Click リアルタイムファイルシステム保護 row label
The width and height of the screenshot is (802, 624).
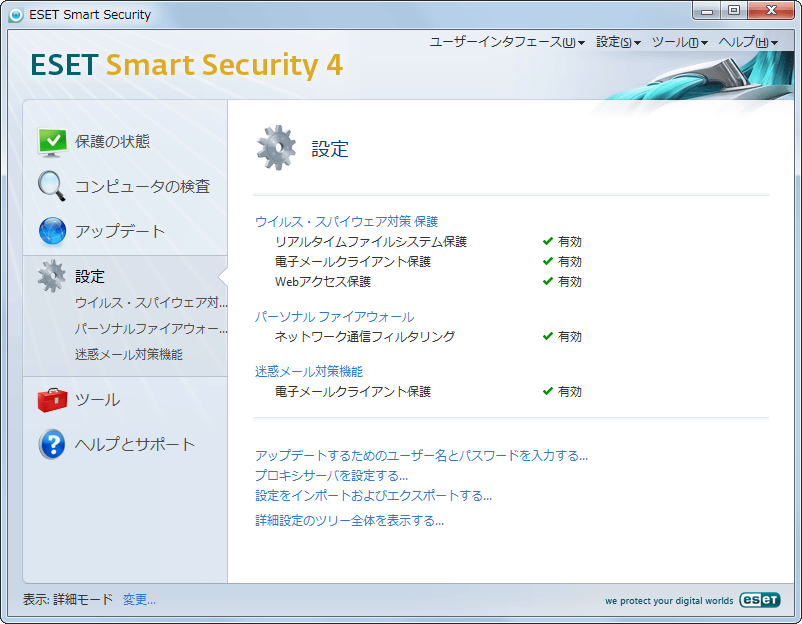371,241
